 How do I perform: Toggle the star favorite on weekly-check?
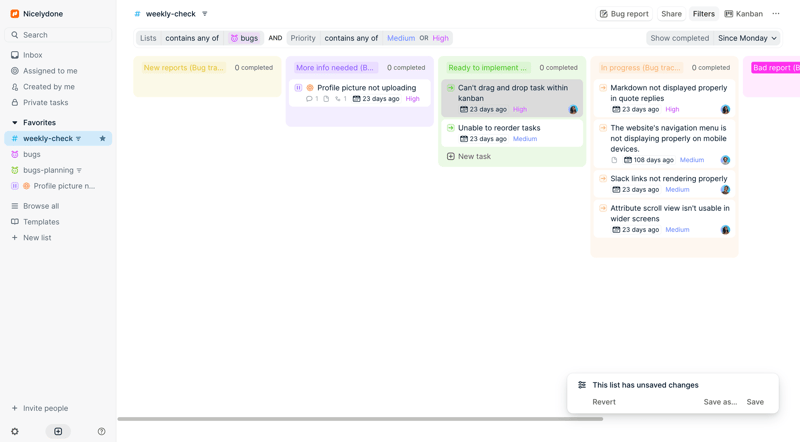point(103,138)
